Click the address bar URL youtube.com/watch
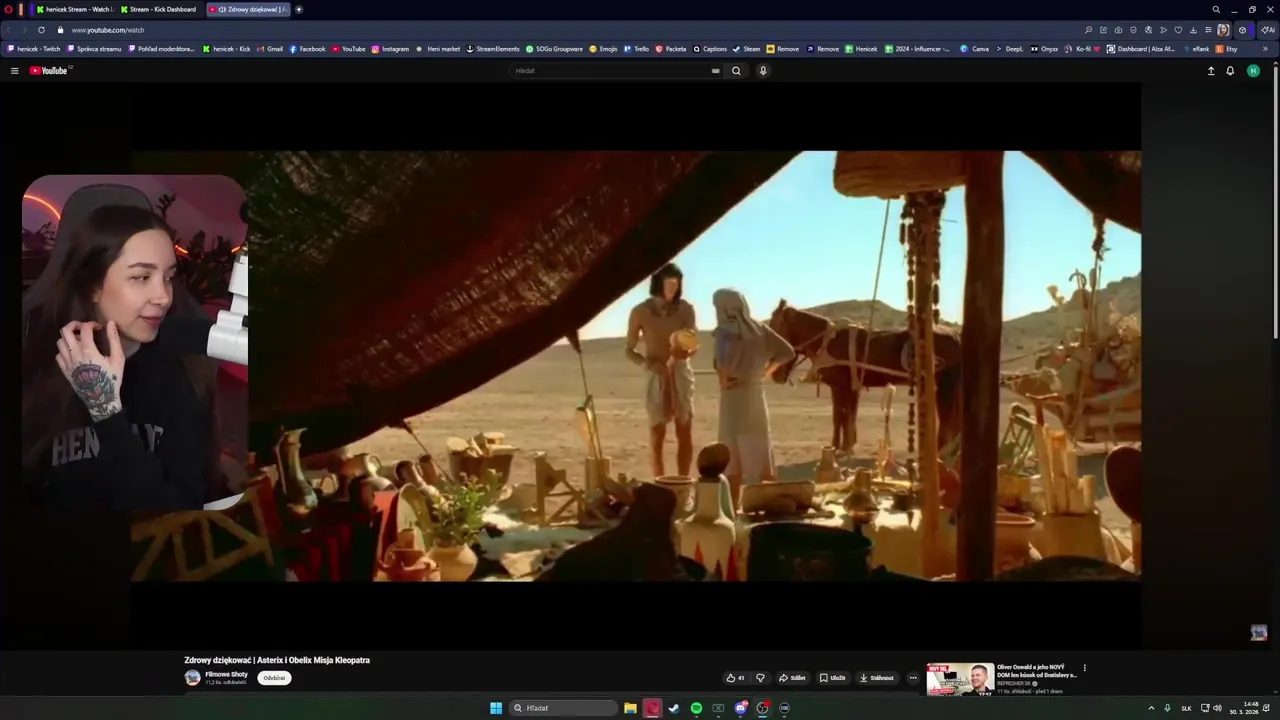This screenshot has height=720, width=1280. coord(108,30)
